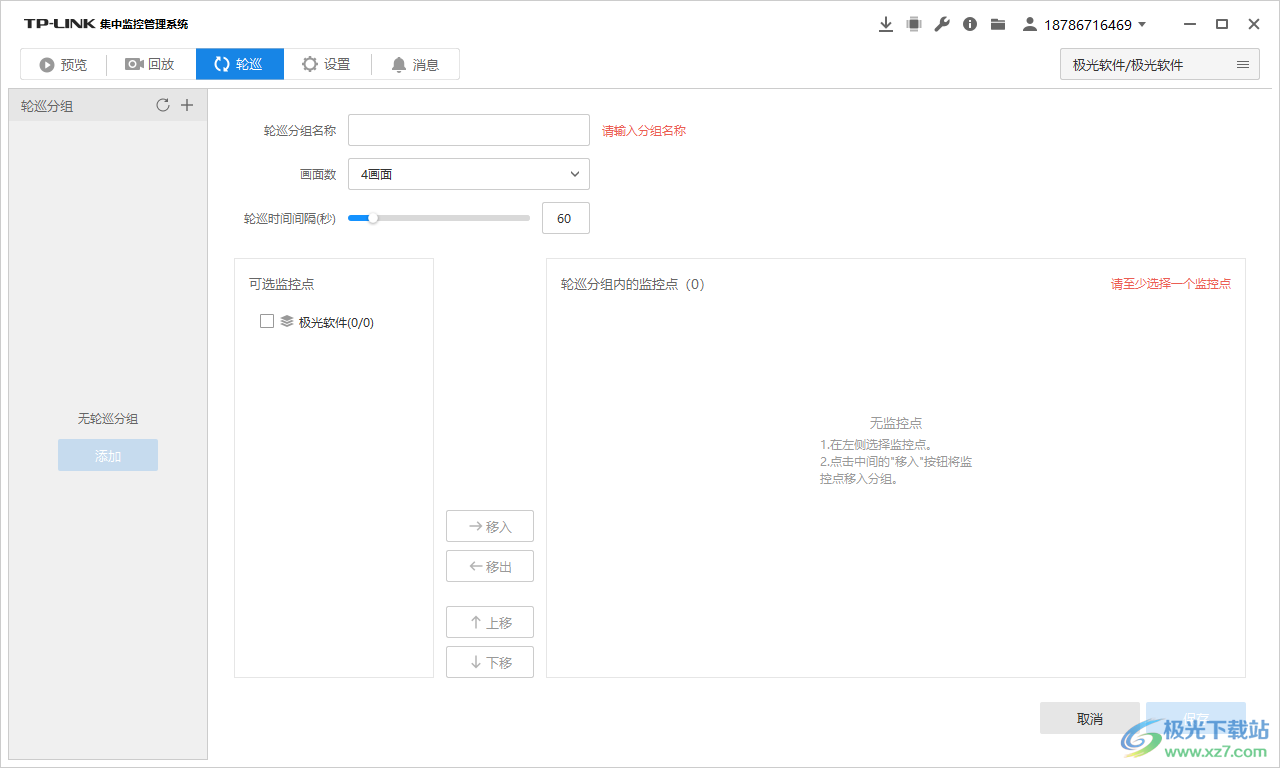Toggle the 极光软件(0/0) checkbox
This screenshot has height=768, width=1280.
coord(266,320)
